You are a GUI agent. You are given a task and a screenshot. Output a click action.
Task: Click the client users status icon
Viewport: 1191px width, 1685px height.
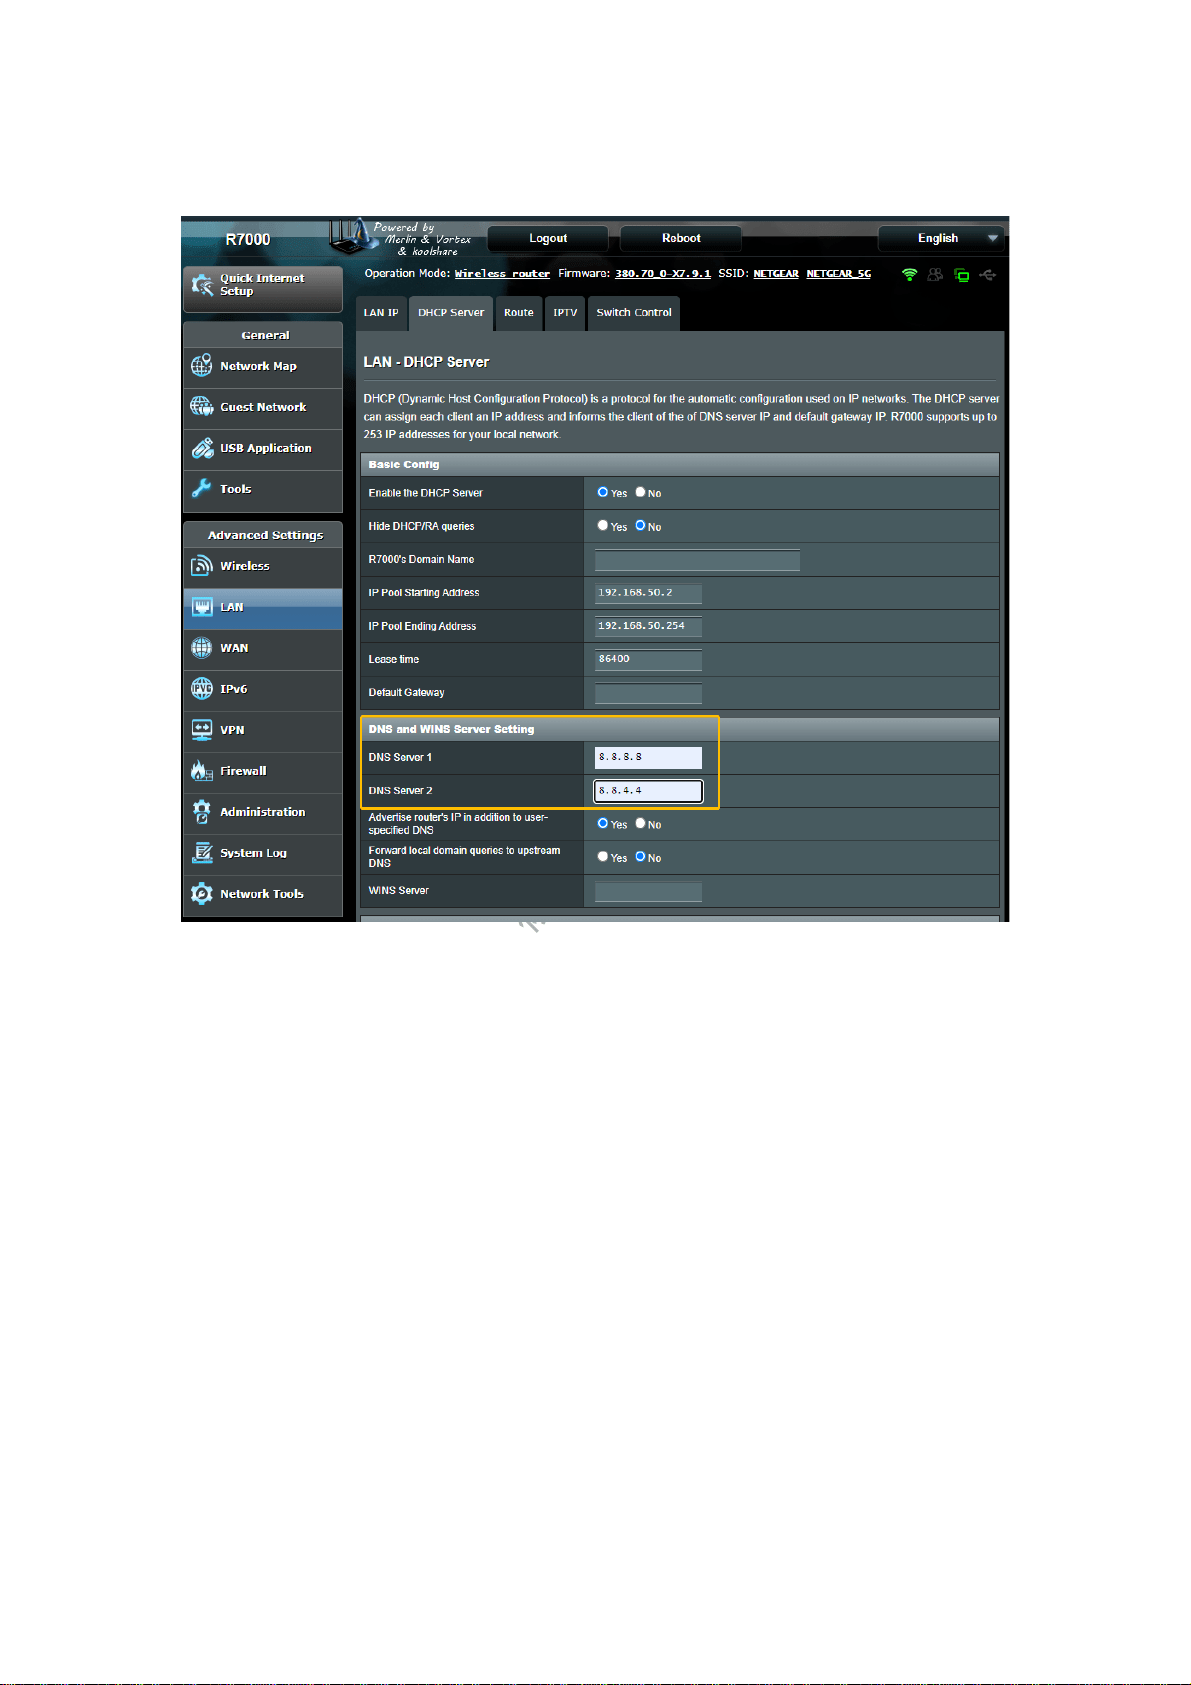[935, 274]
